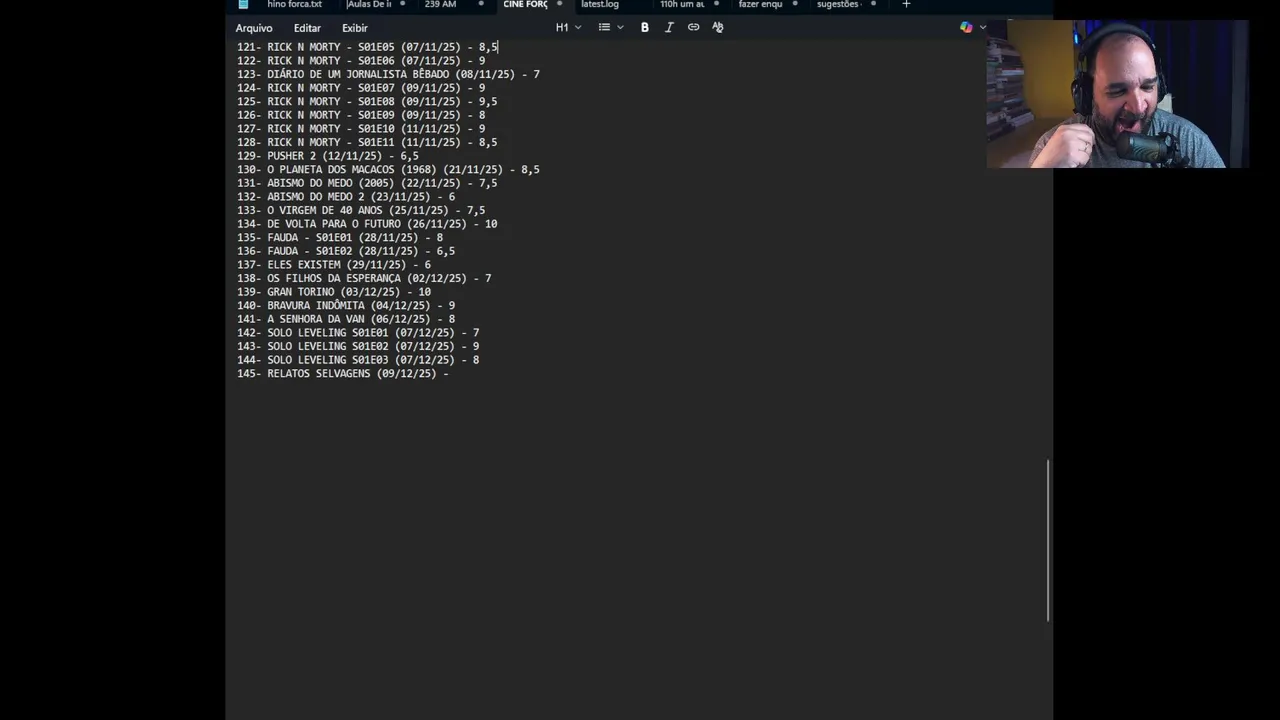Click line 140- BRAVURA INDÔMITA
This screenshot has height=720, width=1280.
point(346,306)
